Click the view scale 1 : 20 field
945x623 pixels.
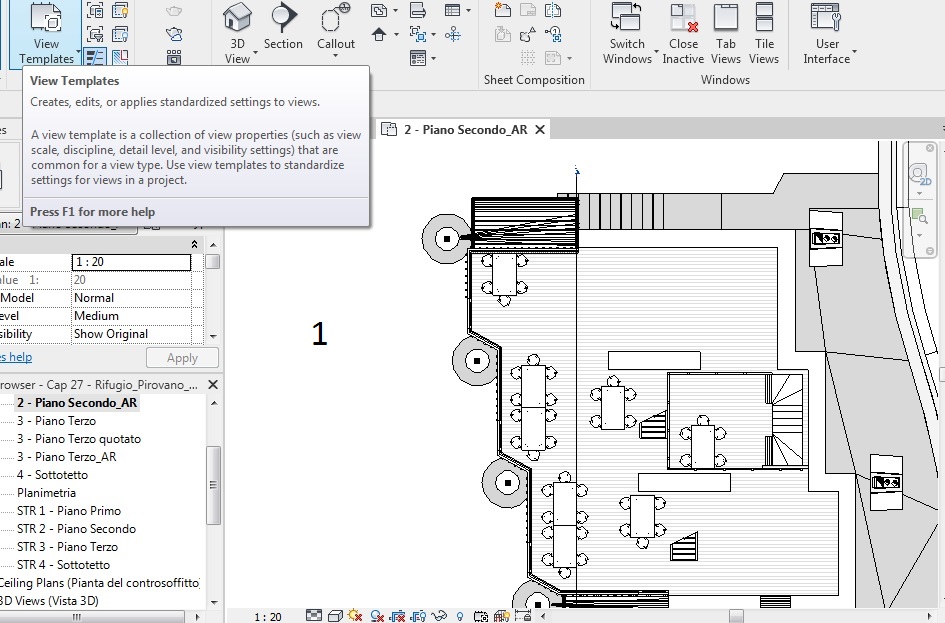tap(131, 262)
